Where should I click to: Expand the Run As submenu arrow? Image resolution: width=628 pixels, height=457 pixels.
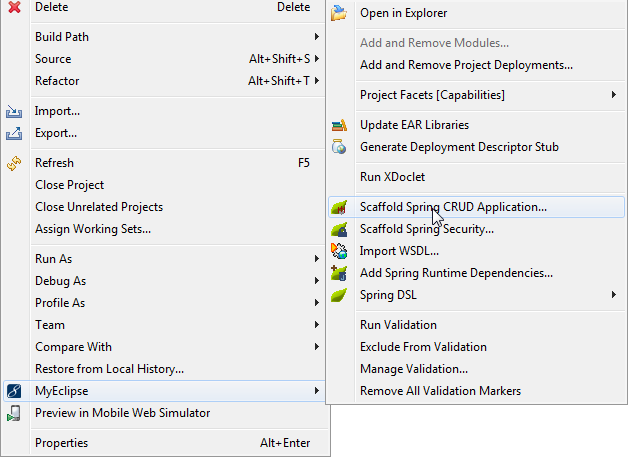tap(316, 259)
